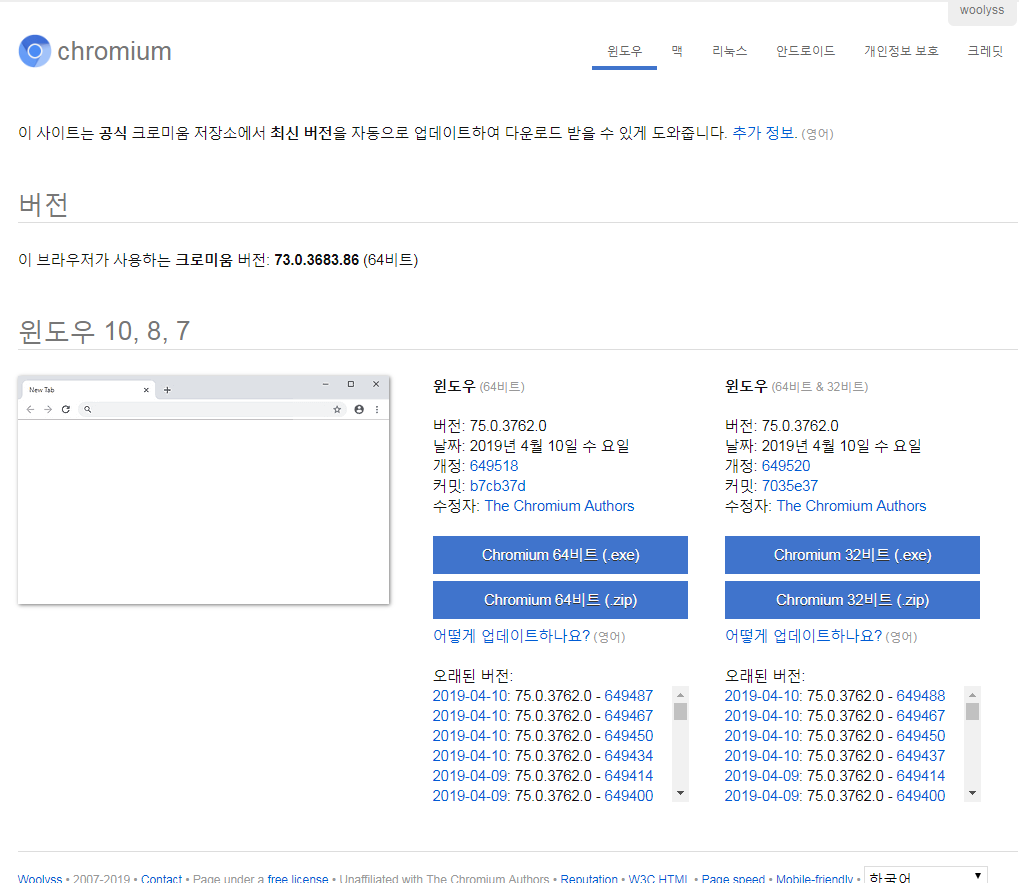The image size is (1019, 883).
Task: Open the 추가 정보 link
Action: point(763,133)
